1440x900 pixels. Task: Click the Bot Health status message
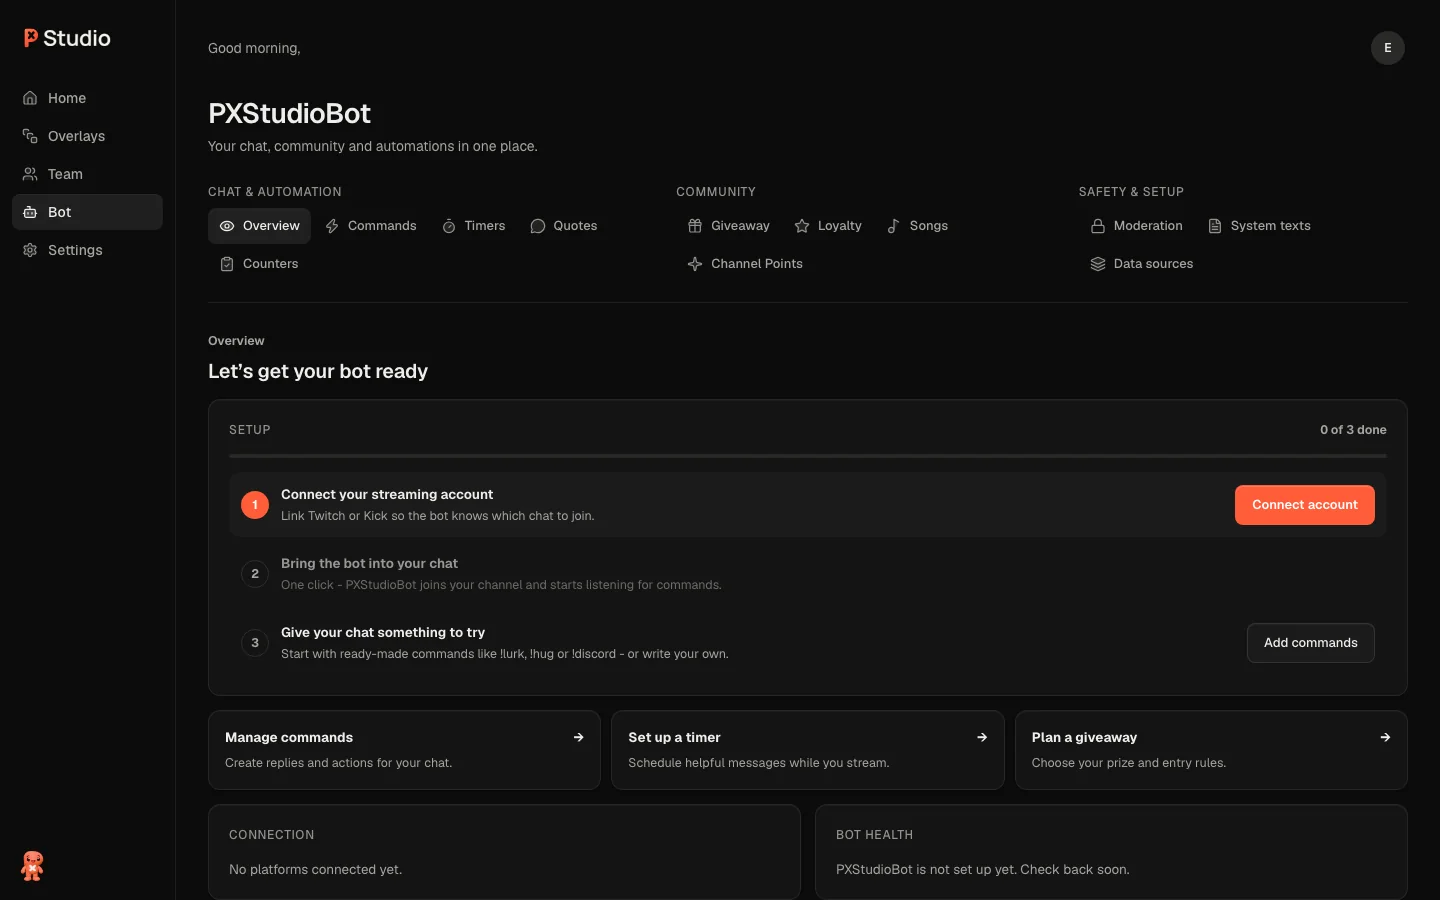pos(982,870)
